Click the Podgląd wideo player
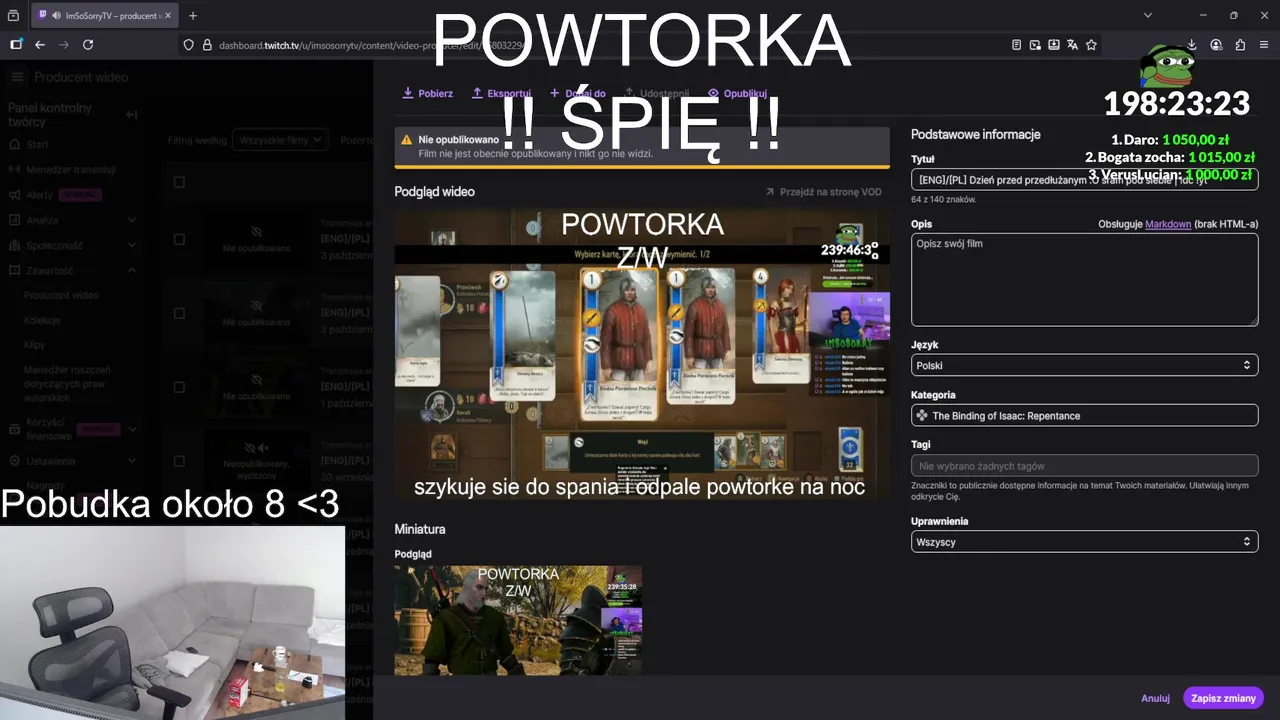The image size is (1280, 720). [x=642, y=354]
